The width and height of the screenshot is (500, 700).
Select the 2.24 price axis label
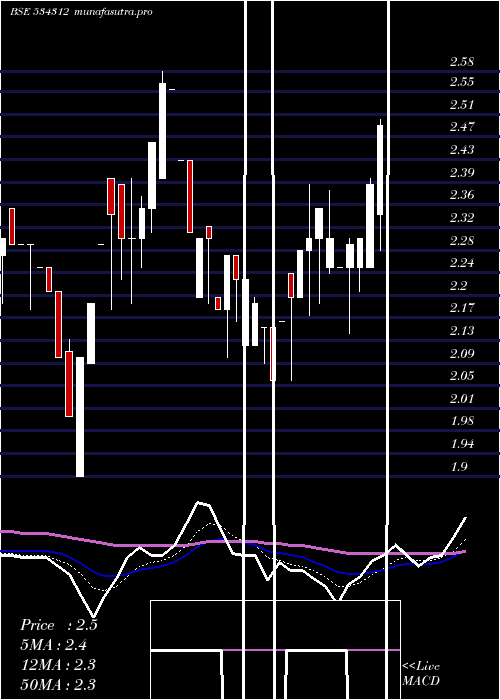462,262
